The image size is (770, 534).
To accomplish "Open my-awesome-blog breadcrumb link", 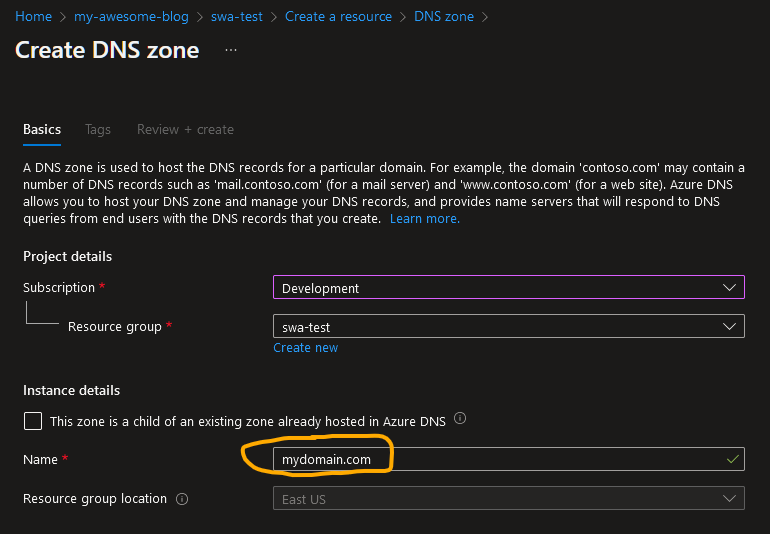I will (x=131, y=16).
